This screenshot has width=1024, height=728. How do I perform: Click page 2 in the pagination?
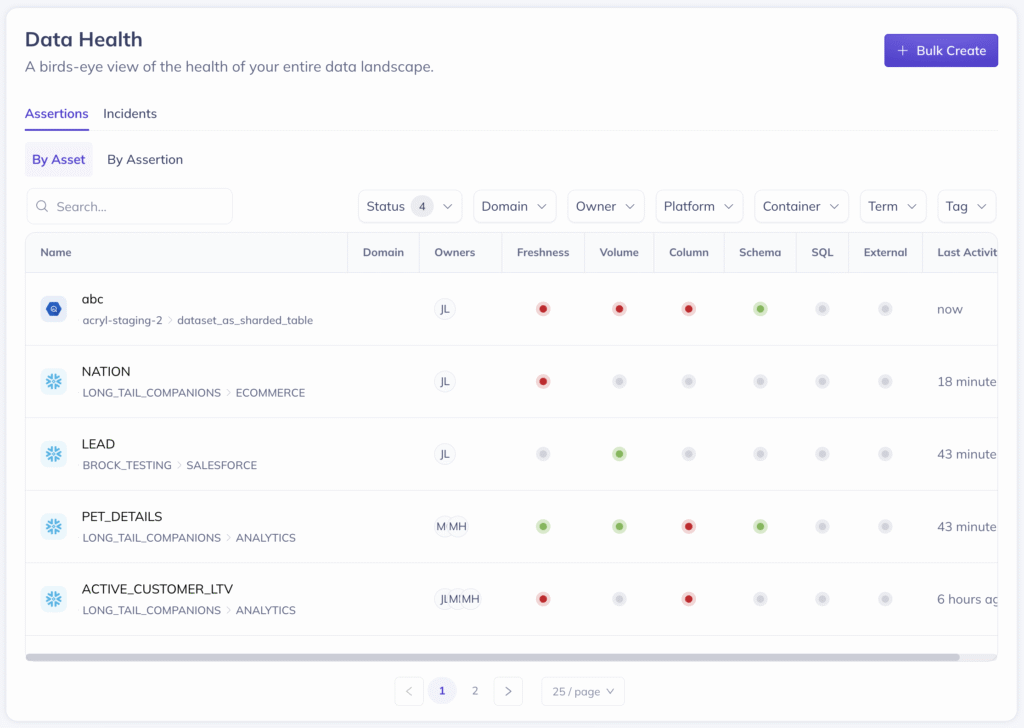(x=475, y=690)
